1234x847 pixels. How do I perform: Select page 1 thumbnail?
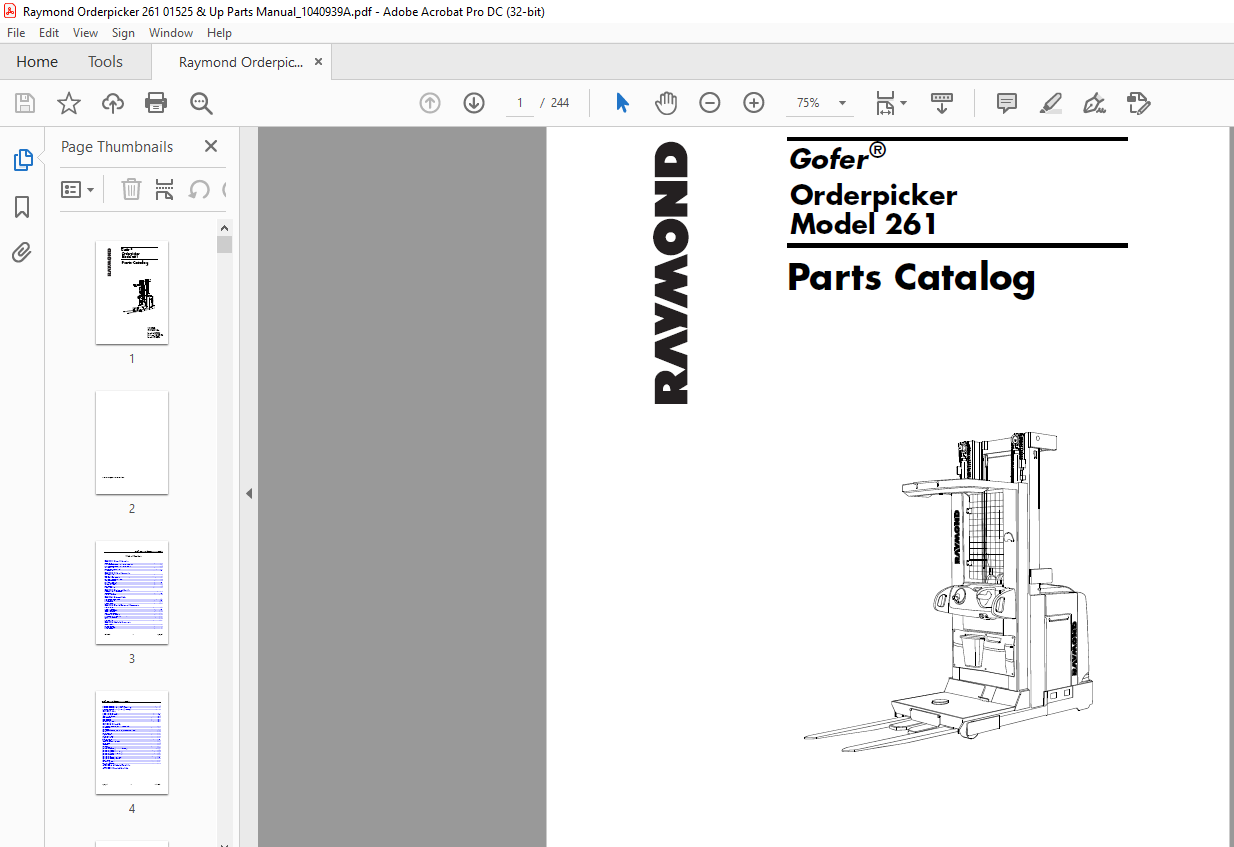(x=132, y=293)
